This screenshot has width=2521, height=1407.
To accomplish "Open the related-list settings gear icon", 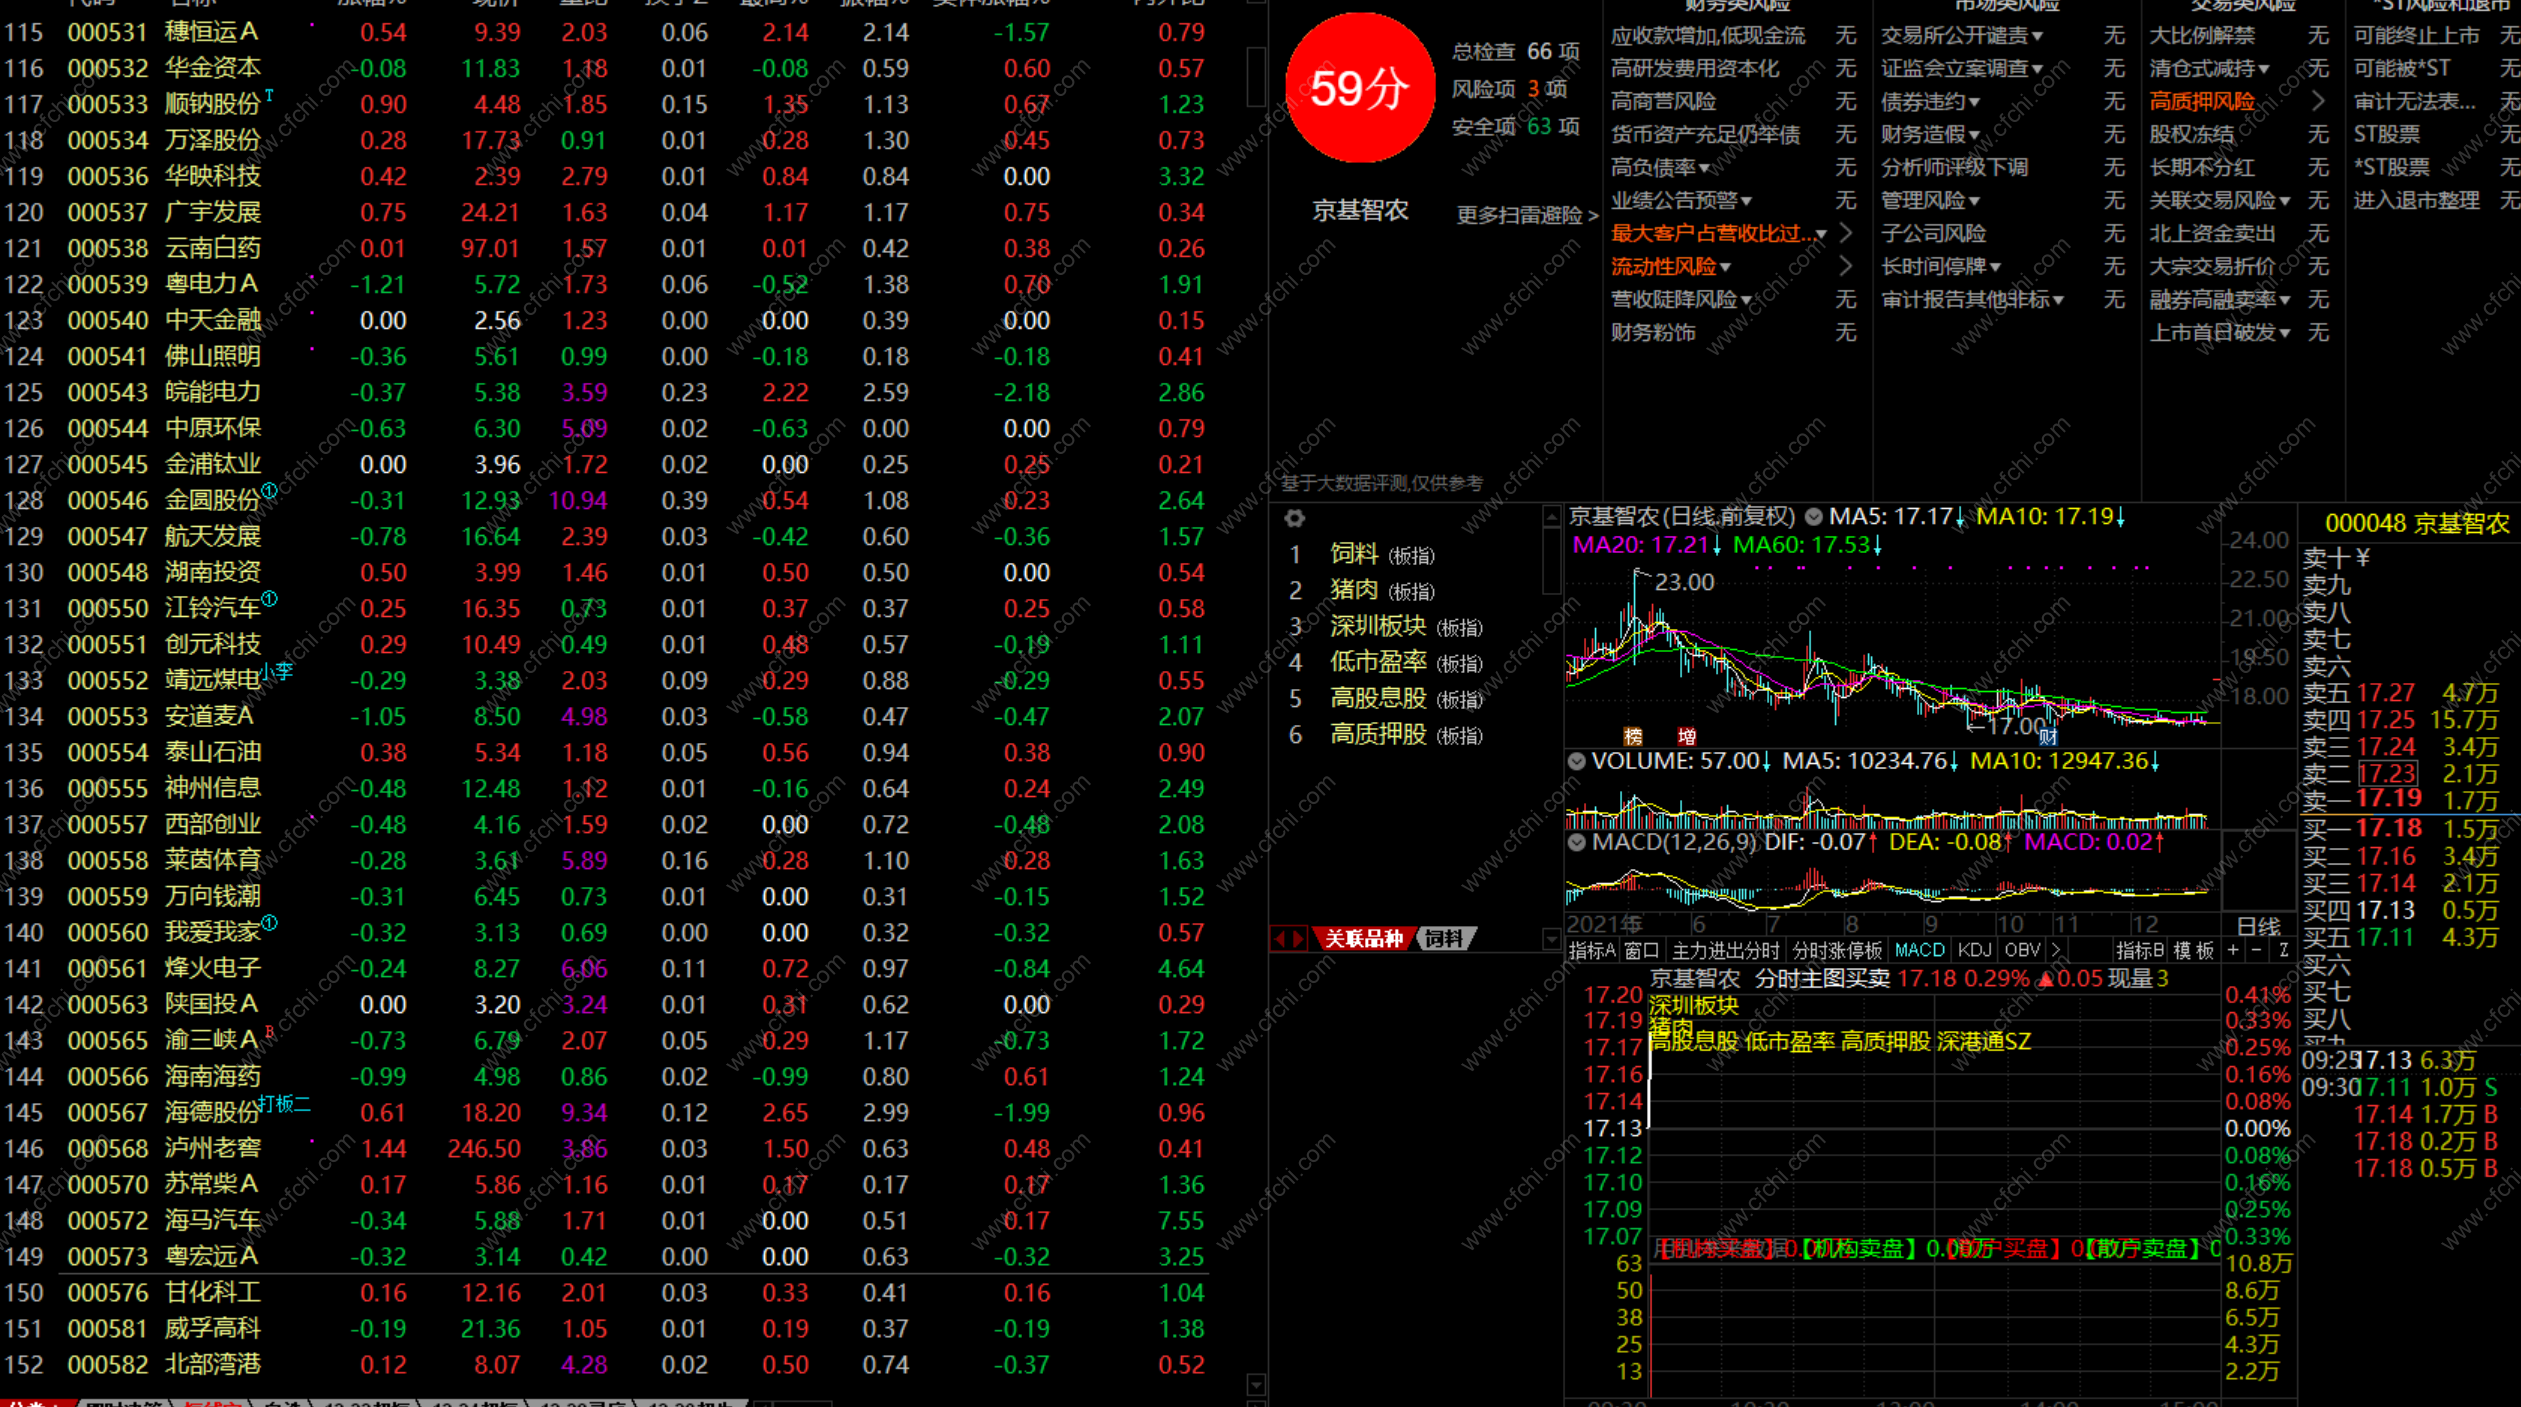I will click(x=1294, y=519).
